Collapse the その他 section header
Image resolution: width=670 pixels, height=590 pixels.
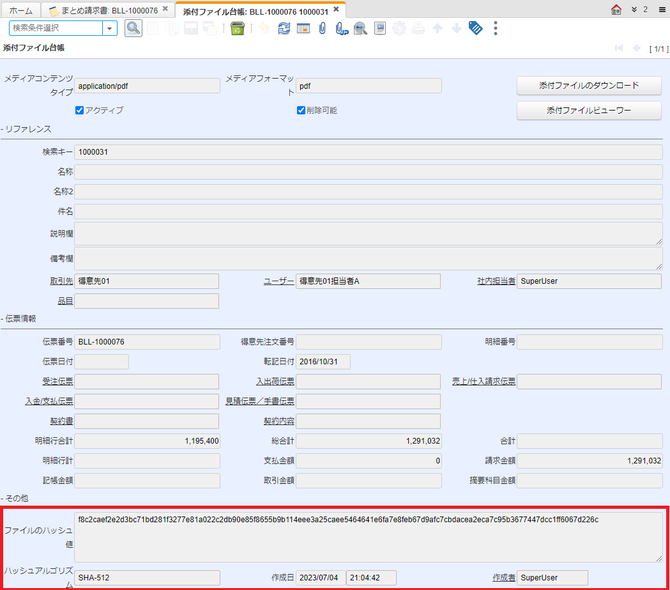pos(15,498)
